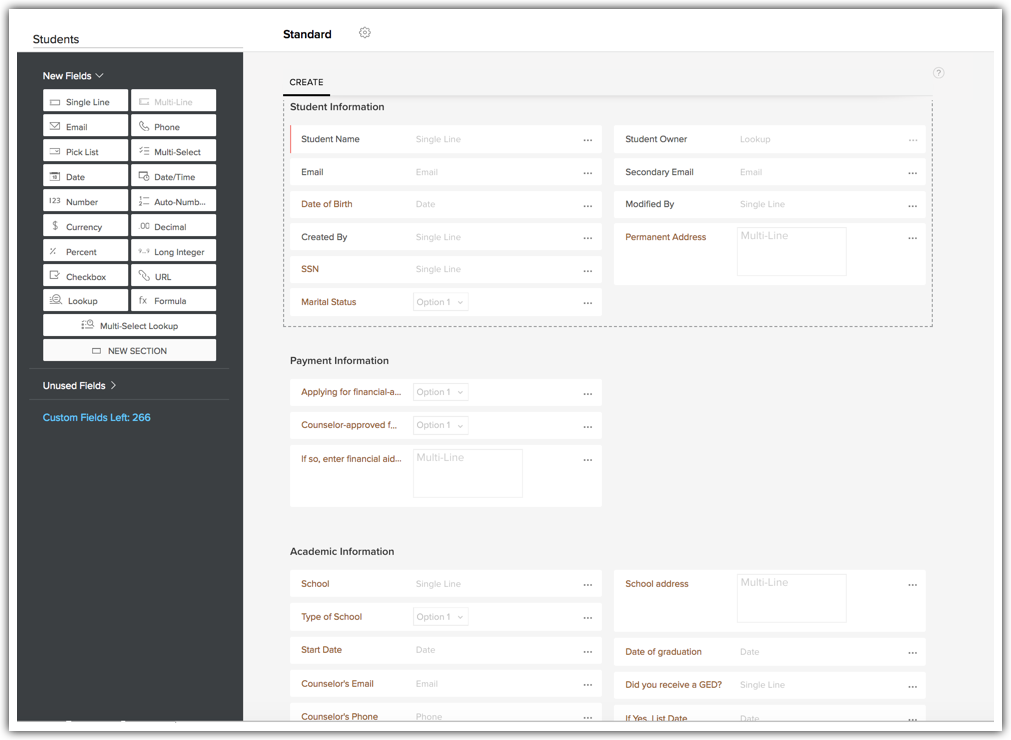Open the three-dot menu for SSN field
Screen dimensions: 1011x740
tap(588, 270)
